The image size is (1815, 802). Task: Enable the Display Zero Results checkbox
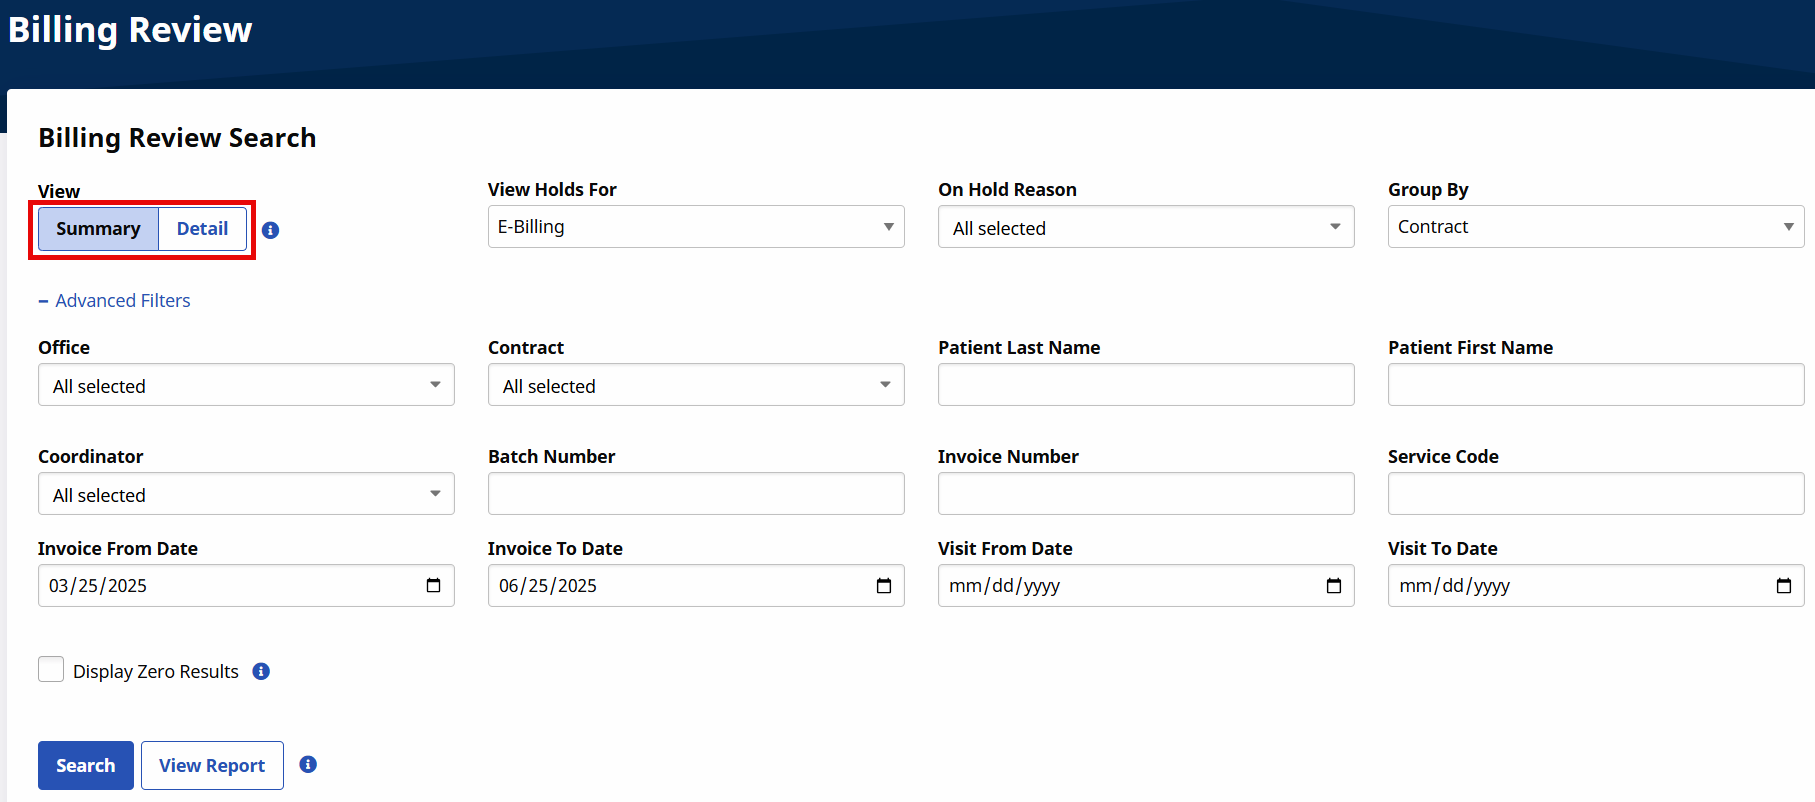tap(51, 670)
